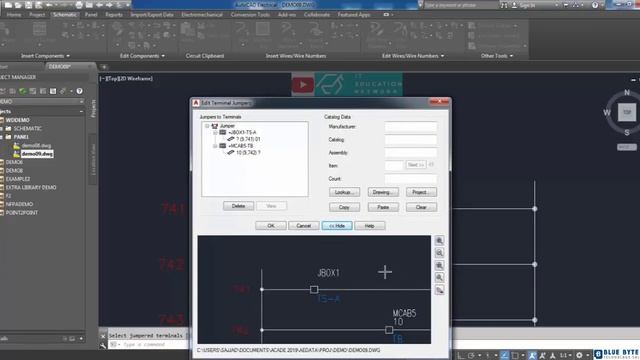Click the W compass letter on ViewCube

tap(607, 112)
